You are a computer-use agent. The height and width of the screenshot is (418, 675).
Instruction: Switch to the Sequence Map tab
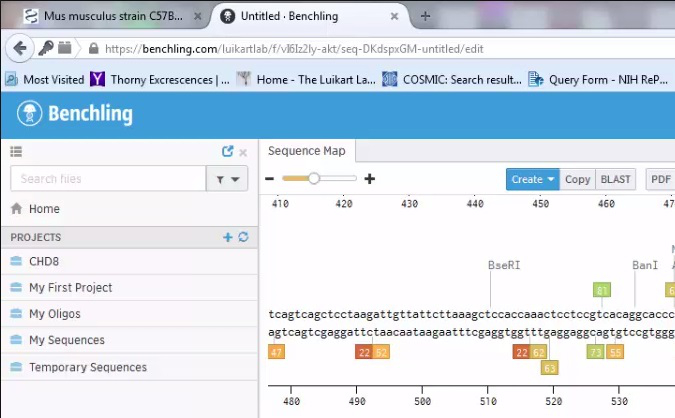(x=307, y=151)
